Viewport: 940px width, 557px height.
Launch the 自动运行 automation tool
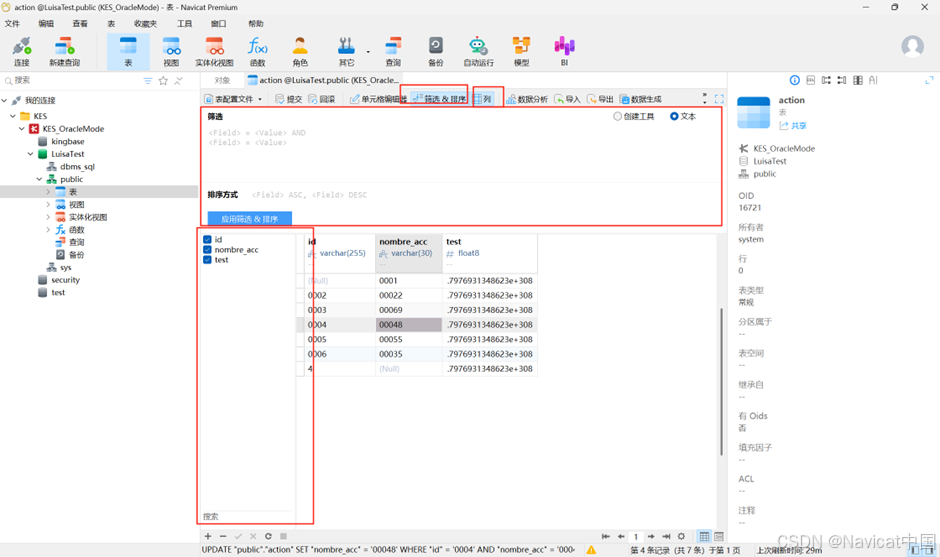pos(478,52)
